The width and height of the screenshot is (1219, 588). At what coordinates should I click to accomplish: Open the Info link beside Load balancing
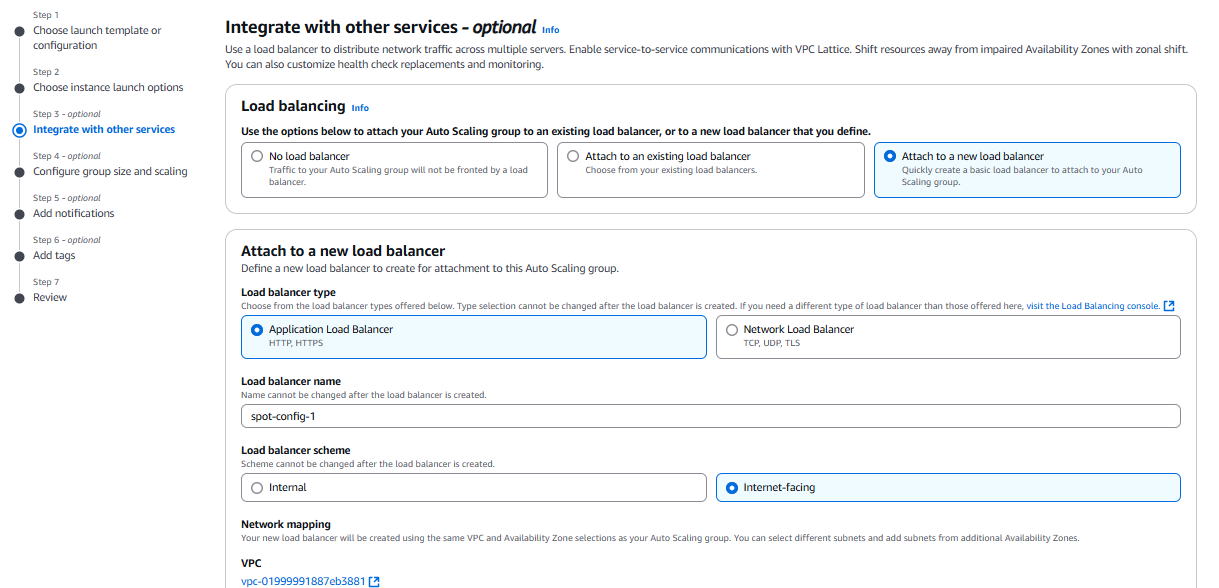click(x=360, y=108)
